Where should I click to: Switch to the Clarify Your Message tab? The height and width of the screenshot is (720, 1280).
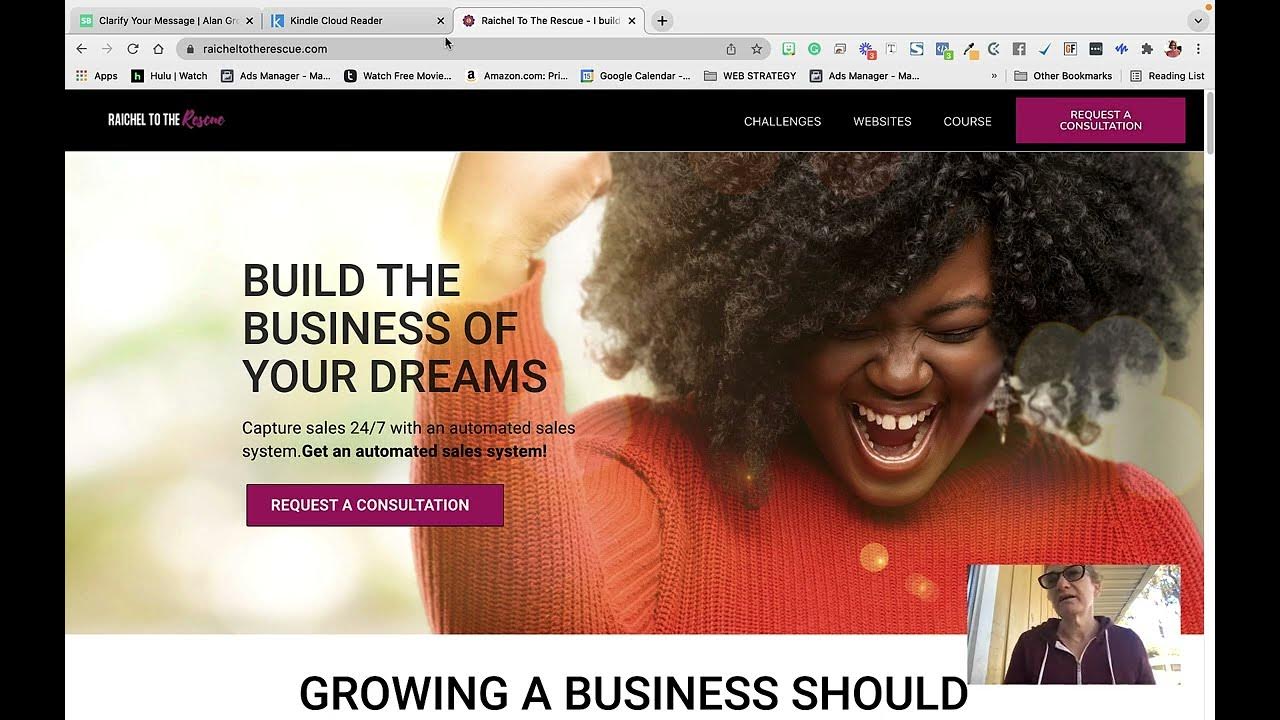[x=167, y=20]
